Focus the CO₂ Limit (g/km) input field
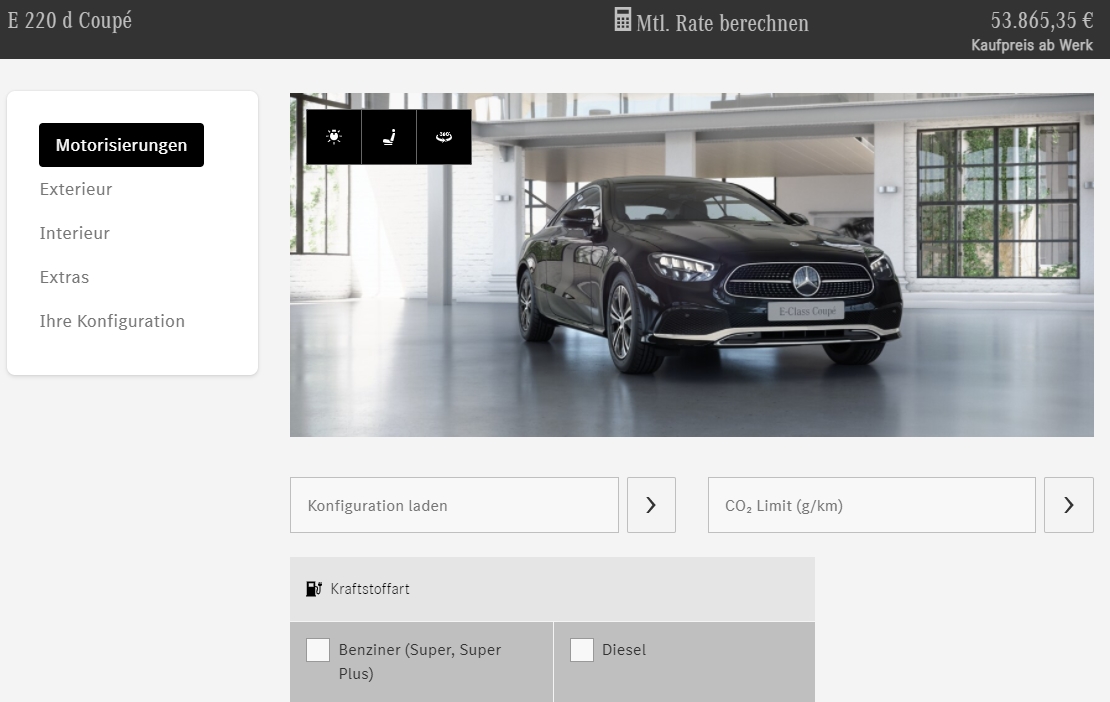The width and height of the screenshot is (1110, 702). pyautogui.click(x=871, y=505)
